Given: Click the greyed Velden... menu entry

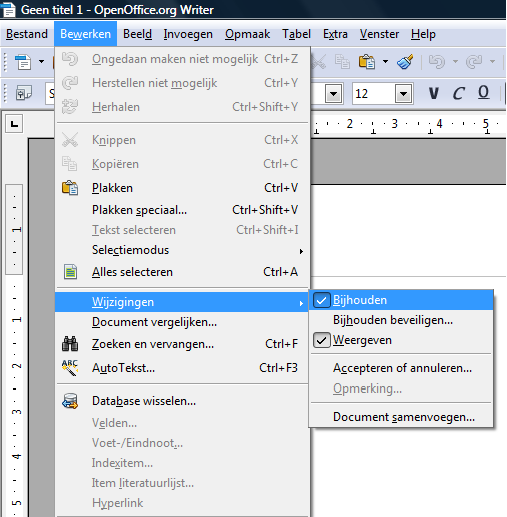Looking at the screenshot, I should pos(182,423).
